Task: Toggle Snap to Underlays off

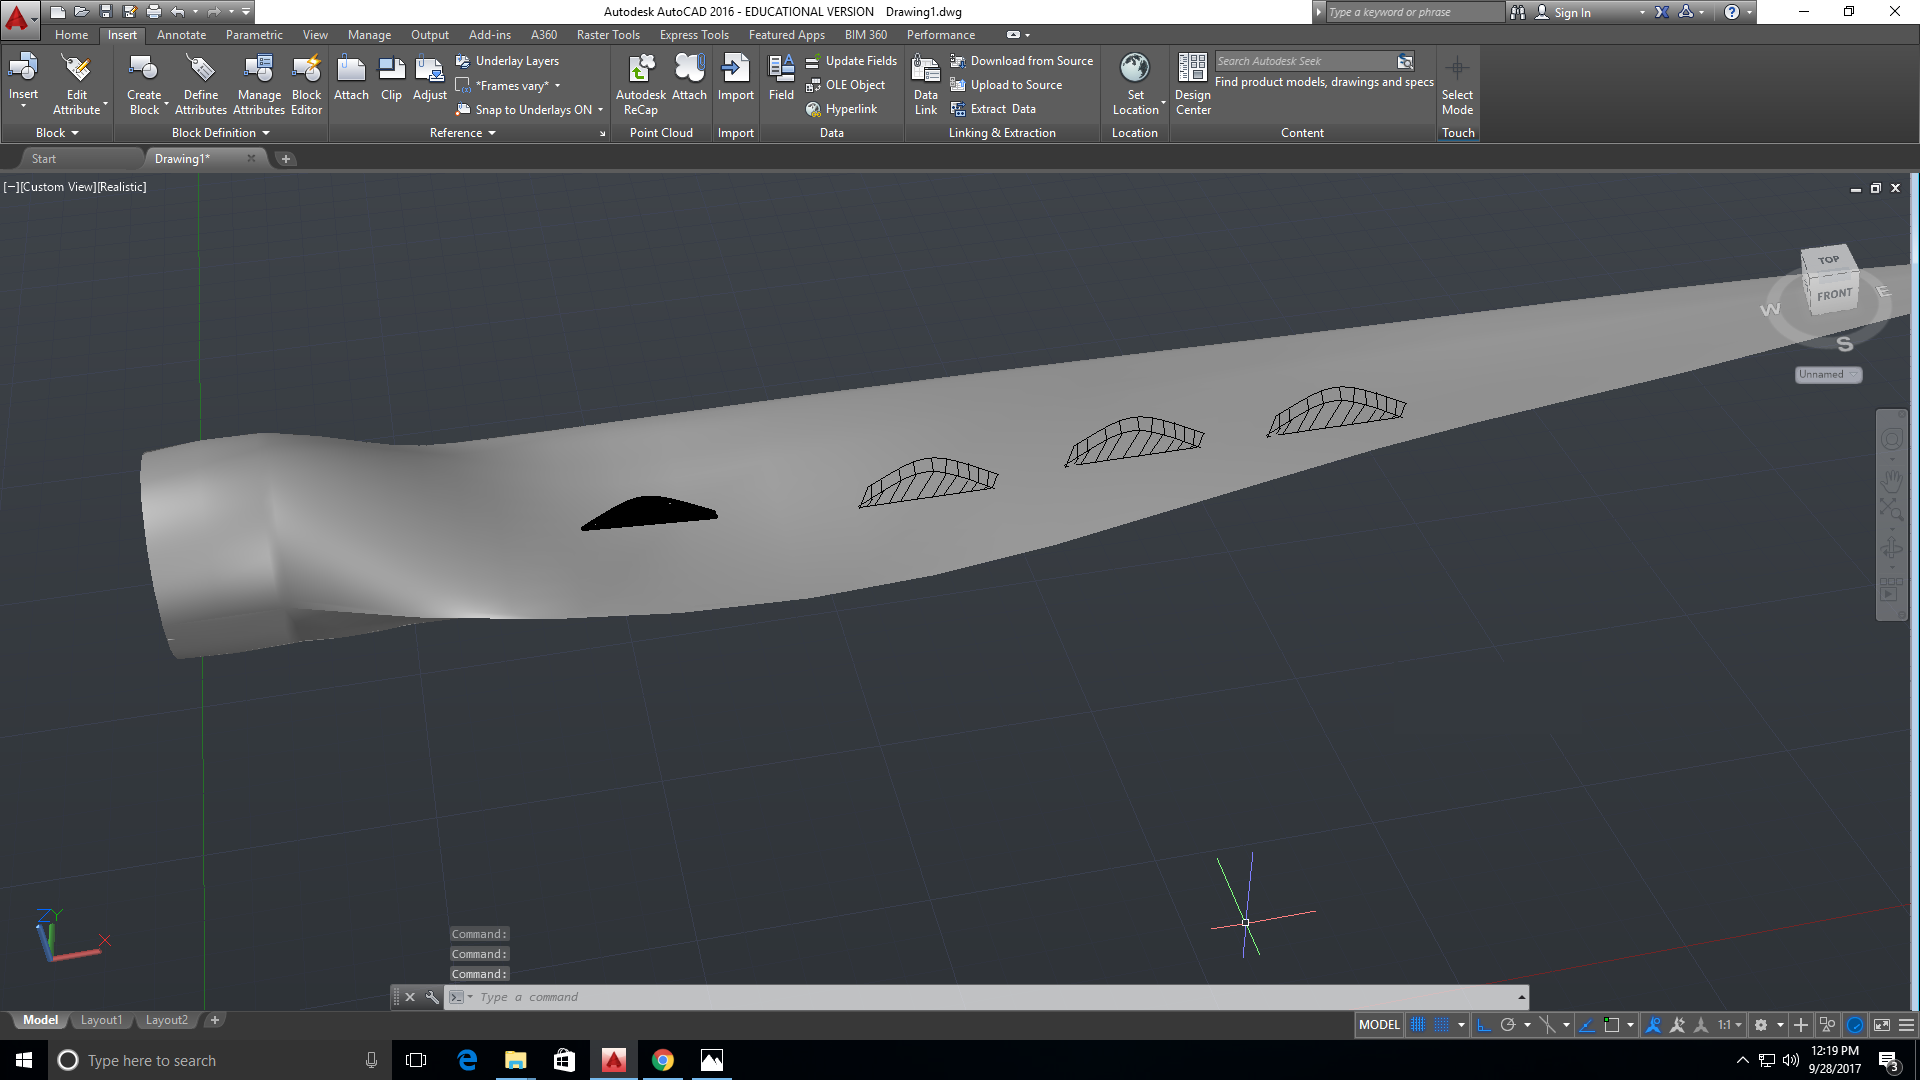Action: coord(527,110)
